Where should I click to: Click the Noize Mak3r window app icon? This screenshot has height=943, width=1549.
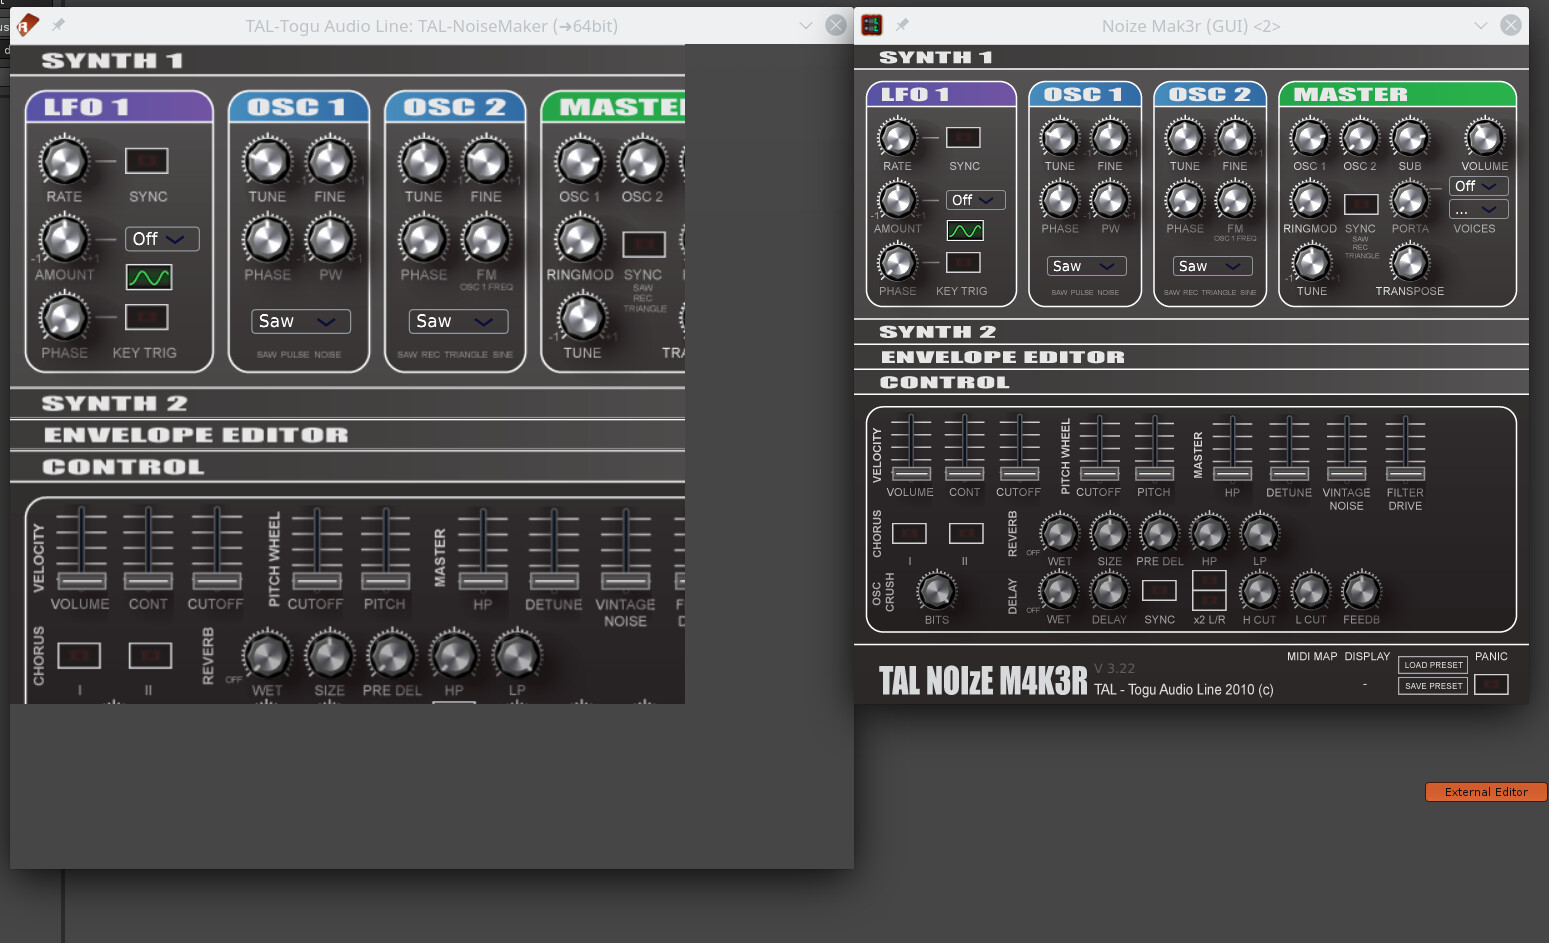[x=872, y=25]
